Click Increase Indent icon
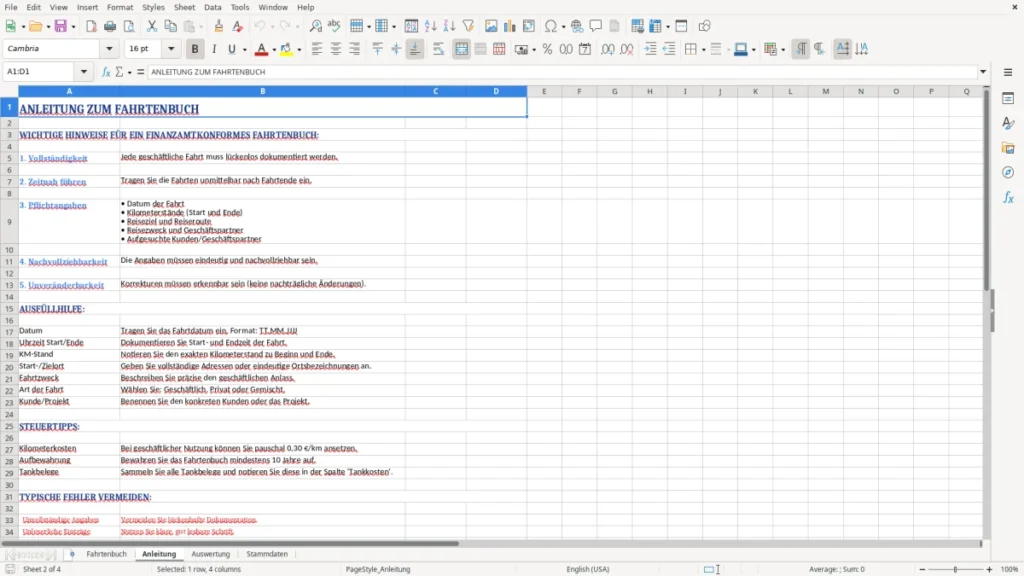Viewport: 1024px width, 576px height. point(650,49)
